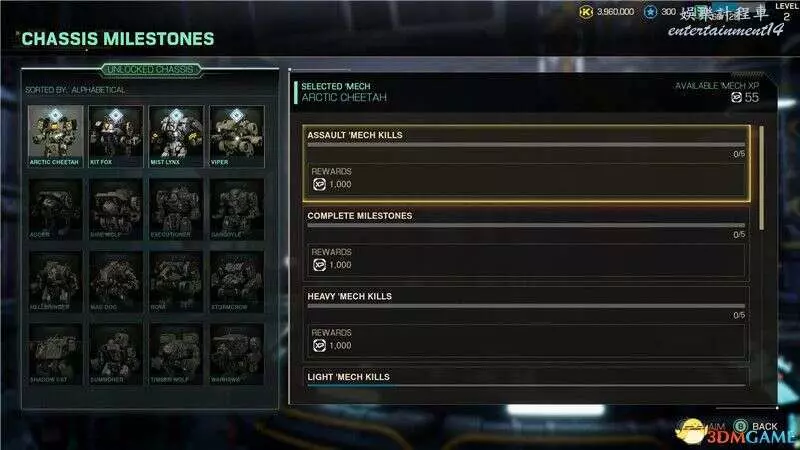
Task: Choose the locked Gargoyle chassis
Action: tap(237, 209)
